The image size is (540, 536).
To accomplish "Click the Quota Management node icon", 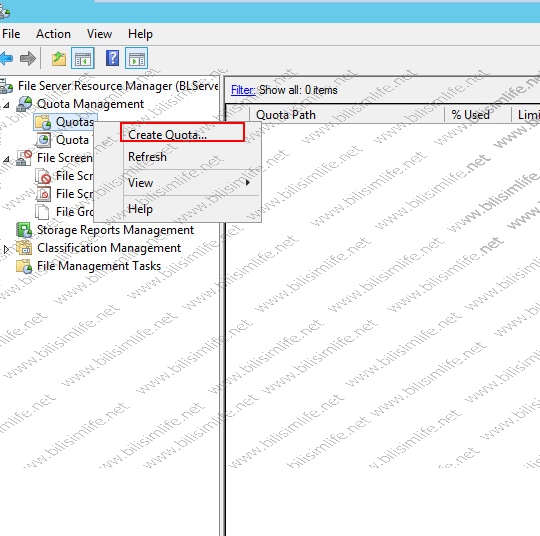I will point(24,104).
